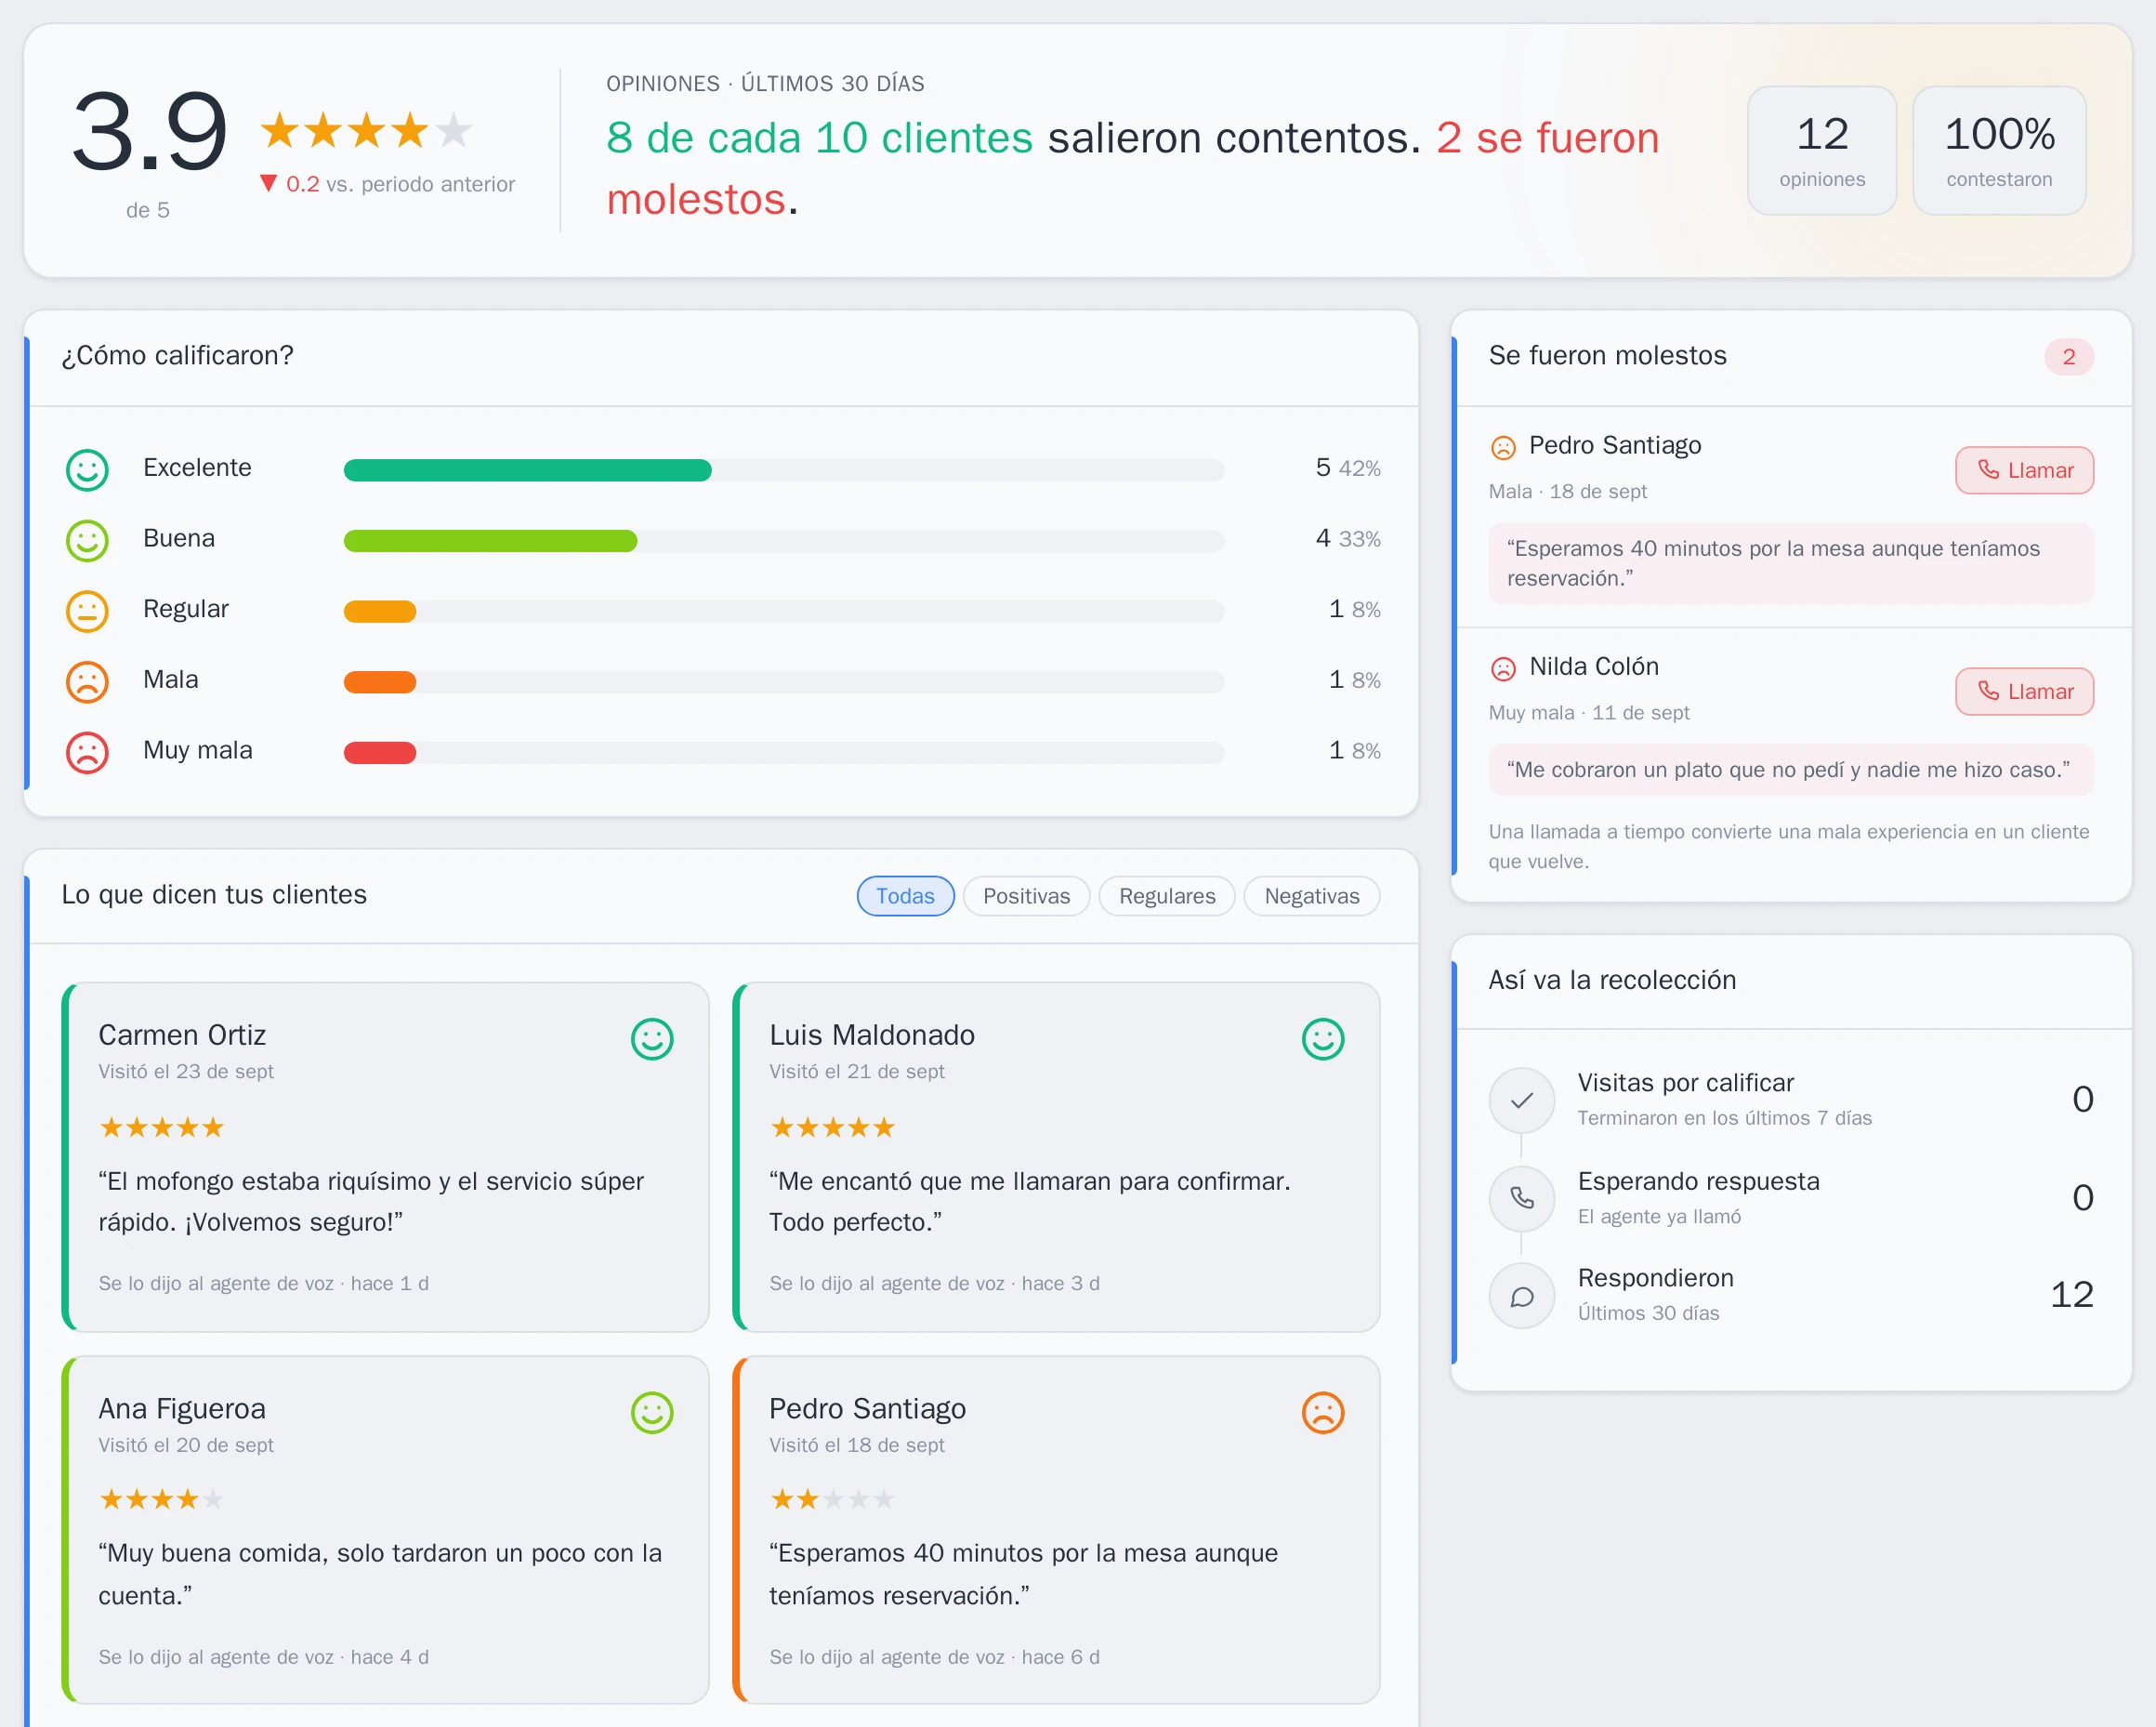Click Carmen Ortiz's five-star rating

point(161,1128)
